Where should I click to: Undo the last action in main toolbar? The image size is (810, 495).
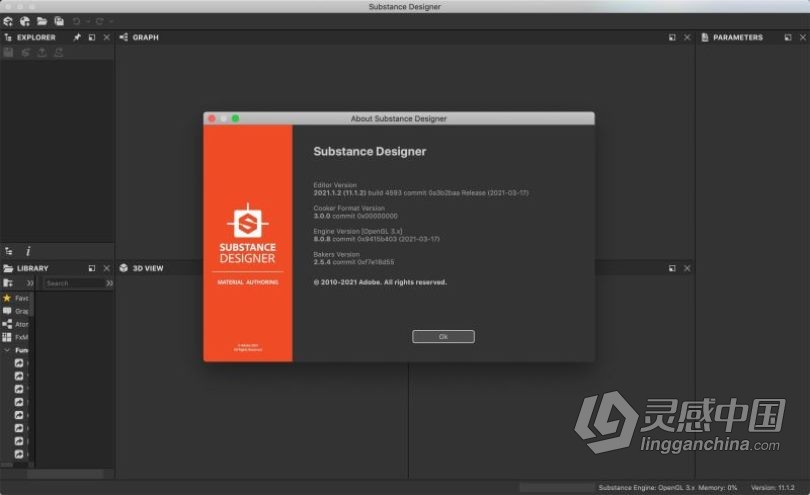tap(76, 21)
